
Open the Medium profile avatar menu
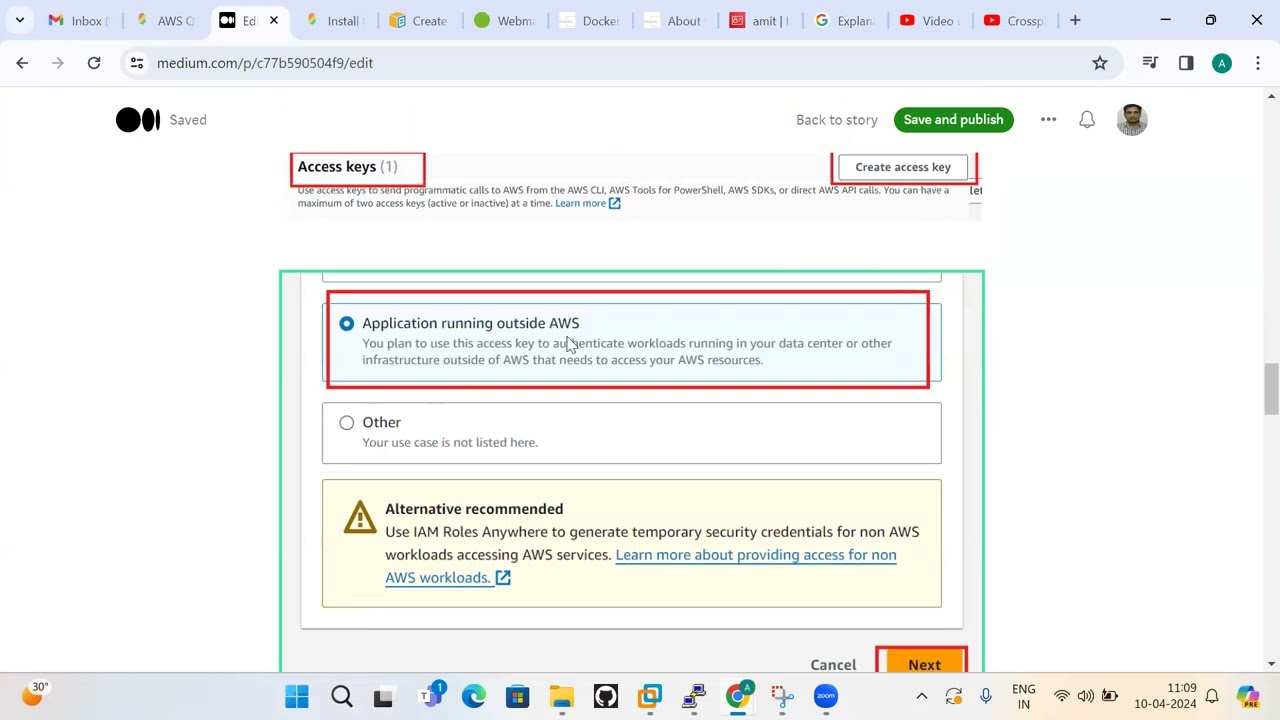(x=1132, y=120)
